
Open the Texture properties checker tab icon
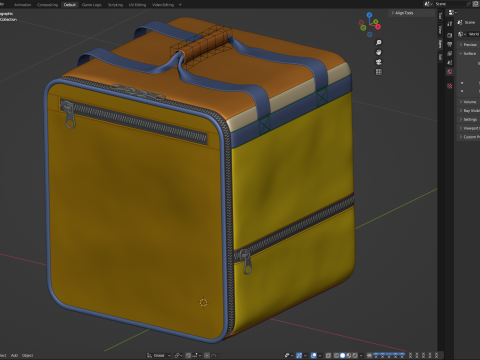[450, 86]
